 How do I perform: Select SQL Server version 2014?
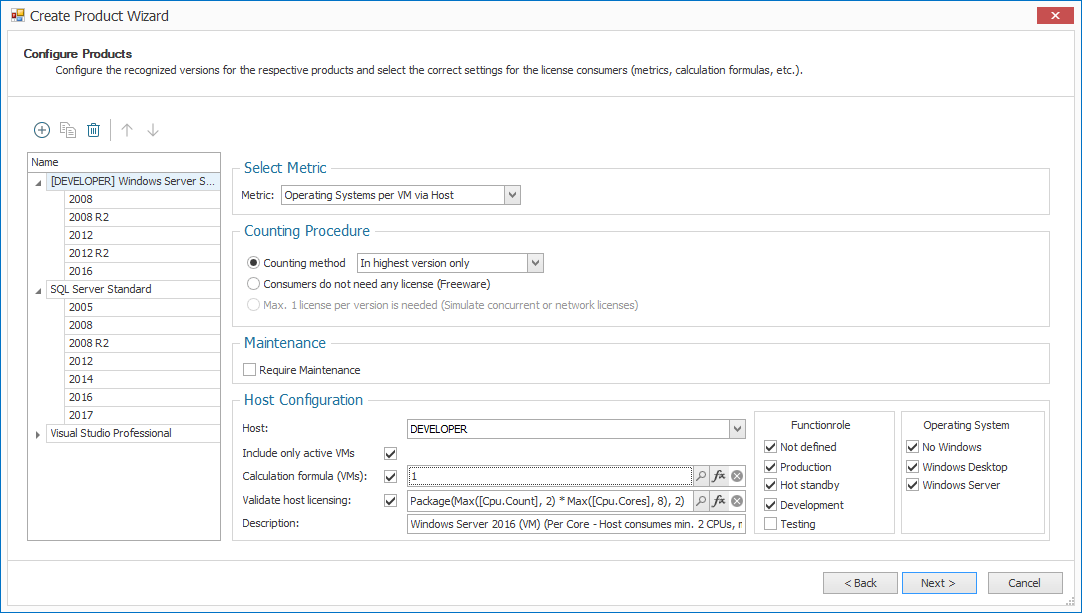[142, 379]
